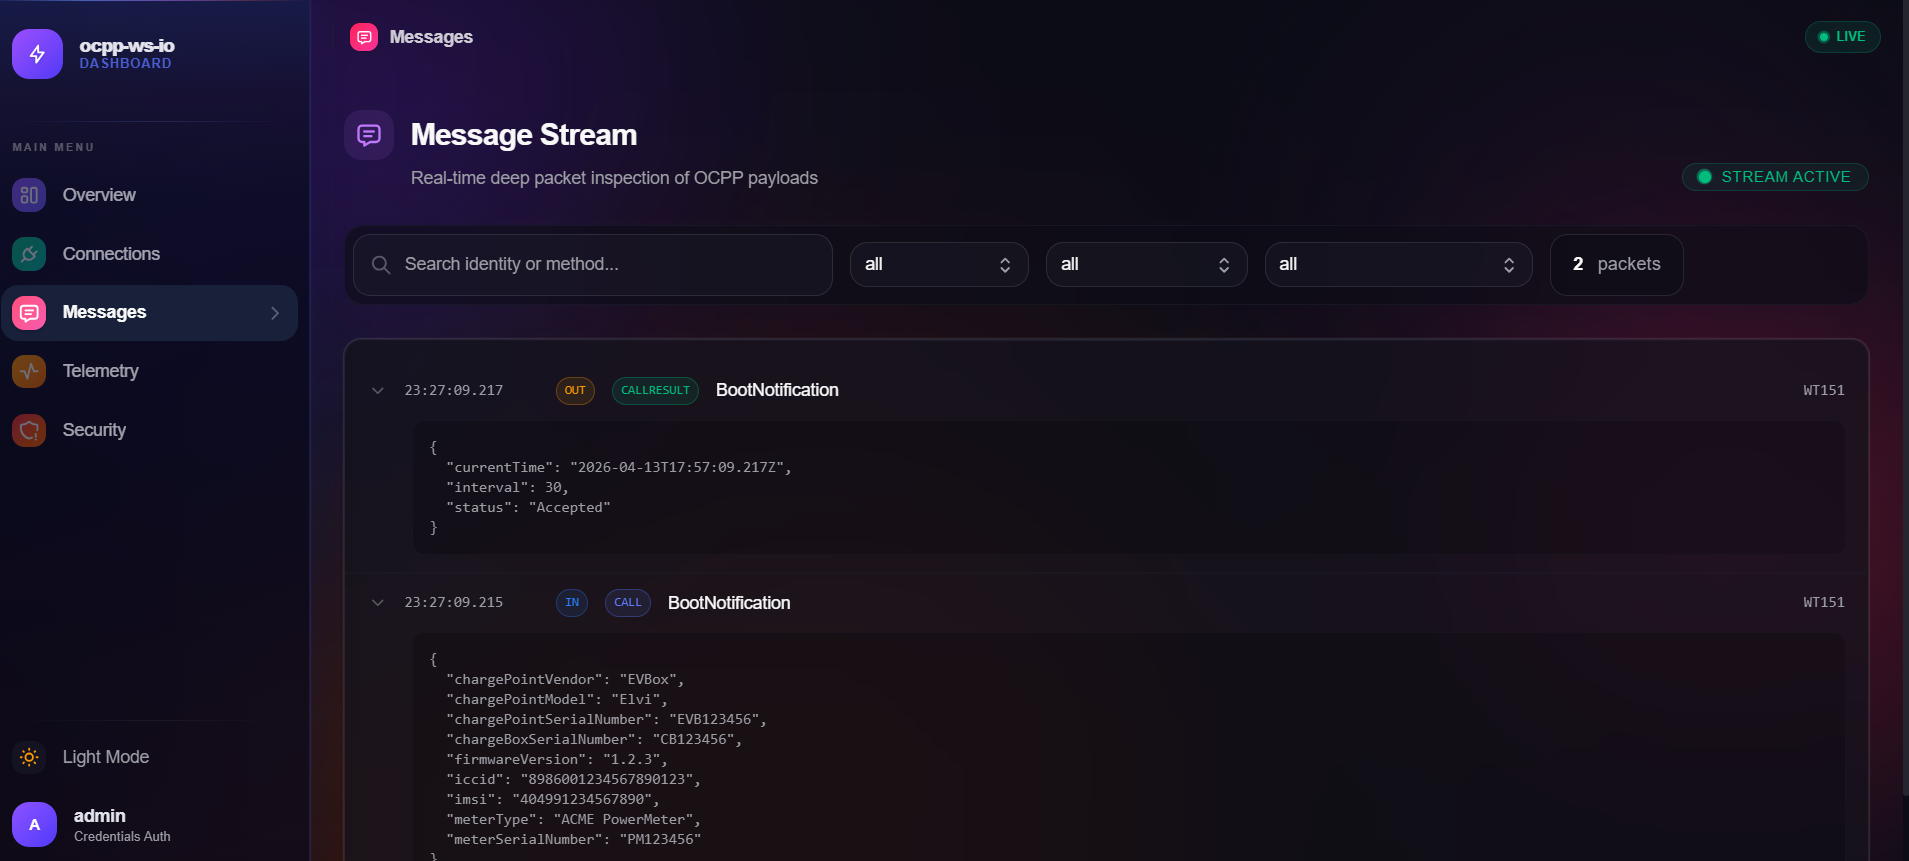Toggle the STREAM ACTIVE indicator
Screen dimensions: 1909x861
[1774, 177]
